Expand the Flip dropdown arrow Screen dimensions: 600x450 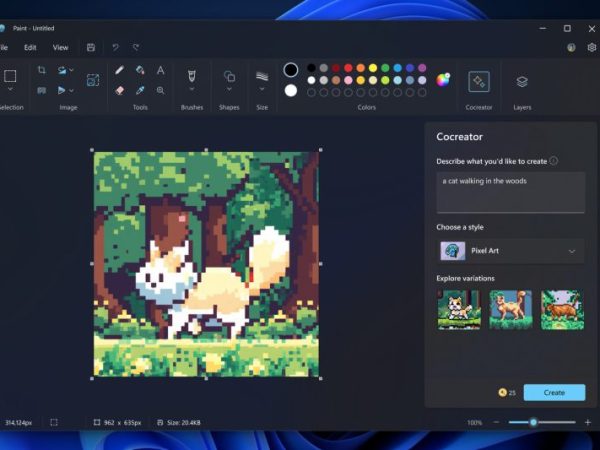(71, 91)
